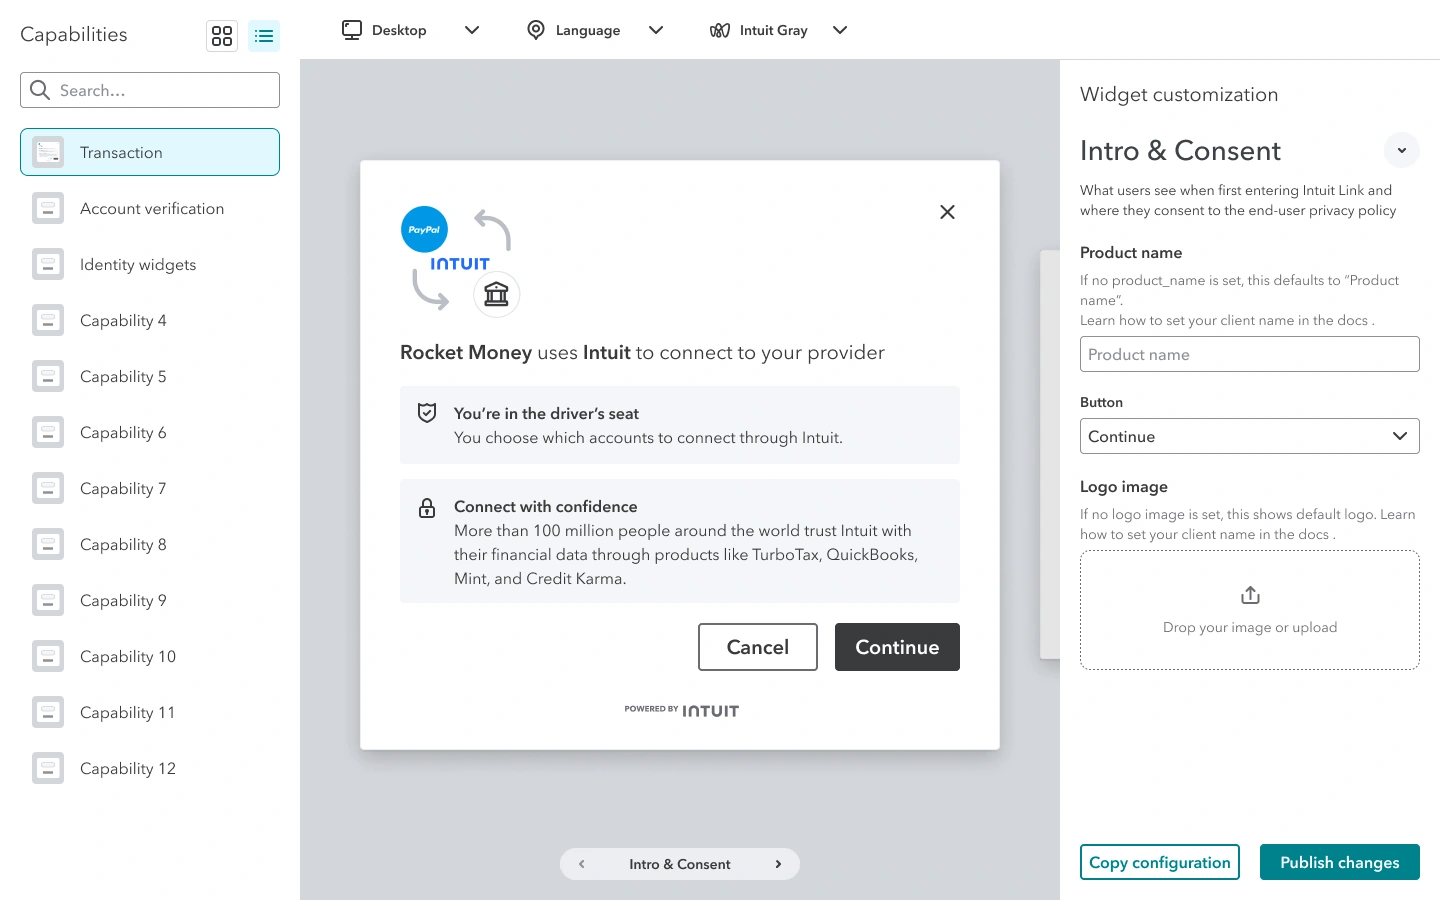Switch to grid view of capabilities
Viewport: 1440px width, 900px height.
[x=222, y=36]
